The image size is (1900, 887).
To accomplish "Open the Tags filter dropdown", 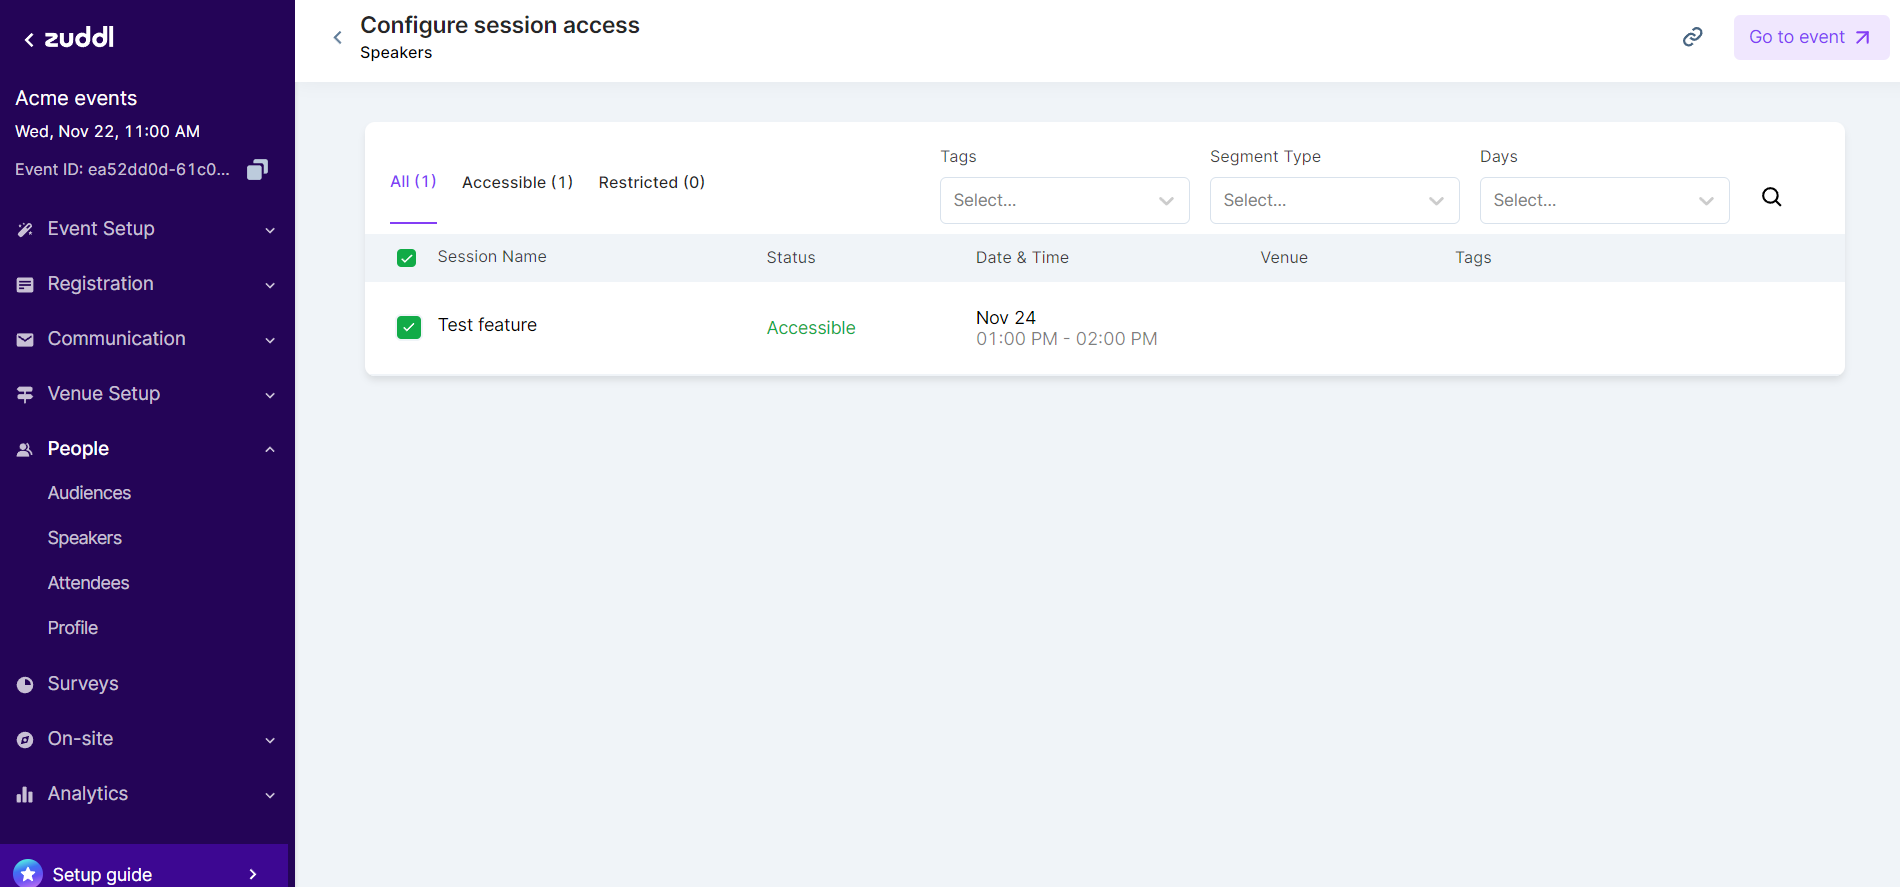I will (x=1064, y=200).
